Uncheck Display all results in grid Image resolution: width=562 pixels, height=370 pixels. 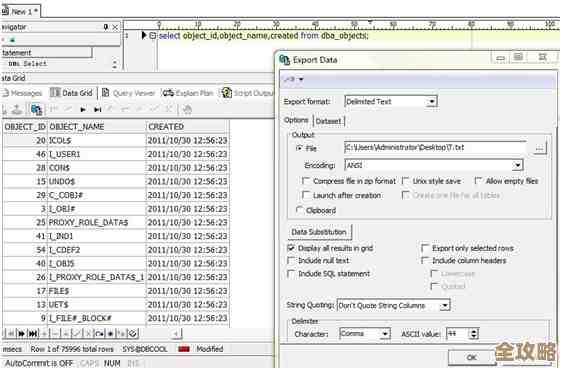pyautogui.click(x=291, y=248)
